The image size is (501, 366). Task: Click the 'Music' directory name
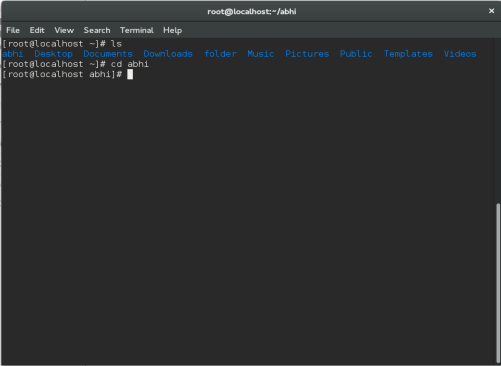pyautogui.click(x=261, y=54)
